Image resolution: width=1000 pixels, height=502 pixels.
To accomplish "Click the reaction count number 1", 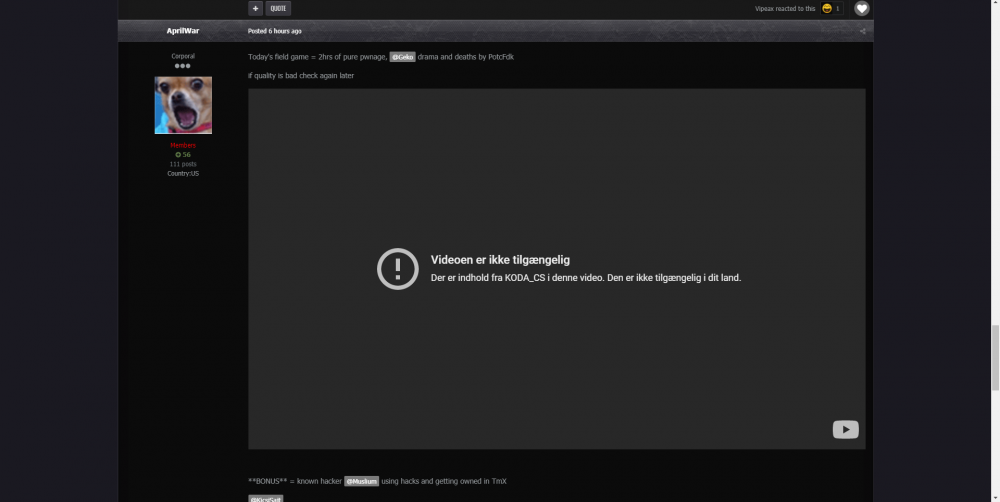I will [838, 9].
